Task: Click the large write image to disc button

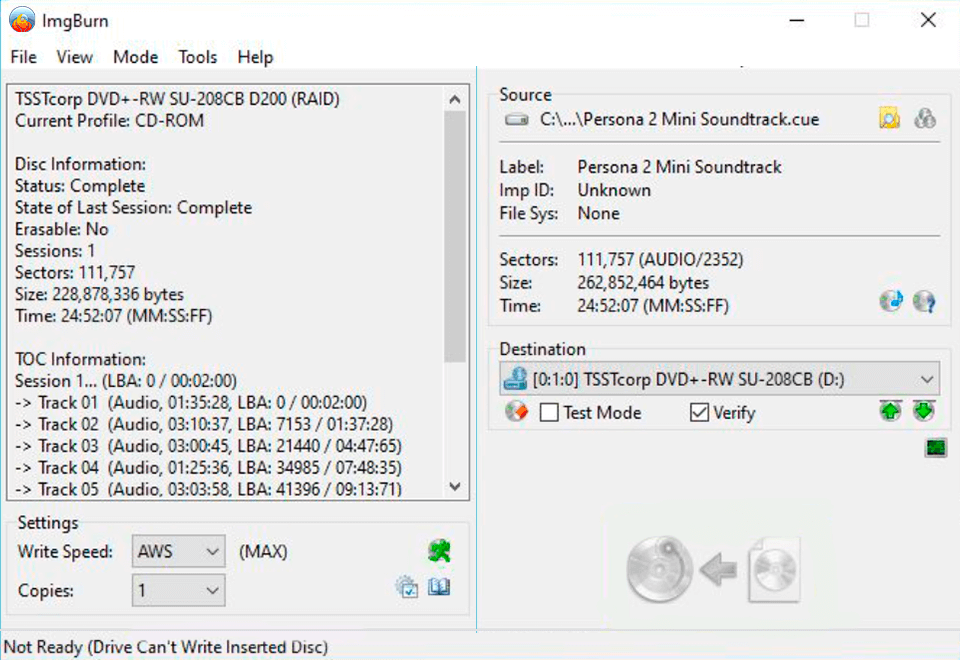Action: coord(712,570)
